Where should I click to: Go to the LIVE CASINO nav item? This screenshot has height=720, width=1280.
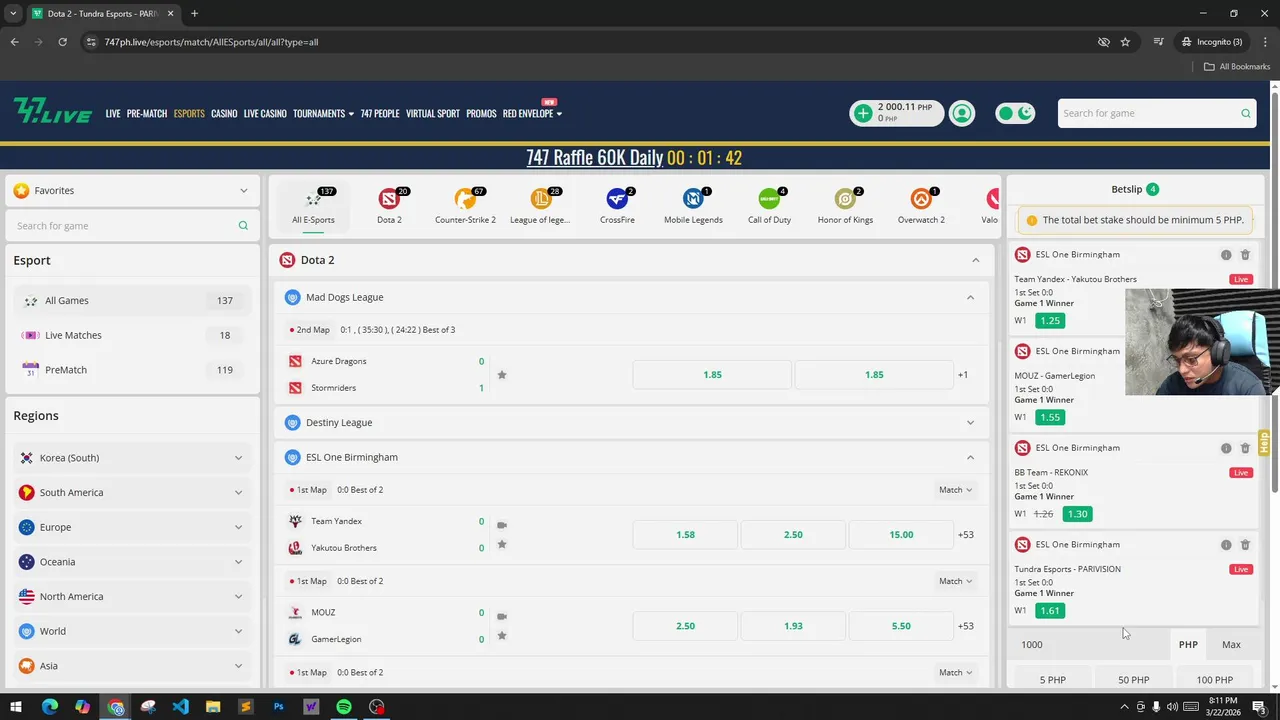[x=265, y=113]
